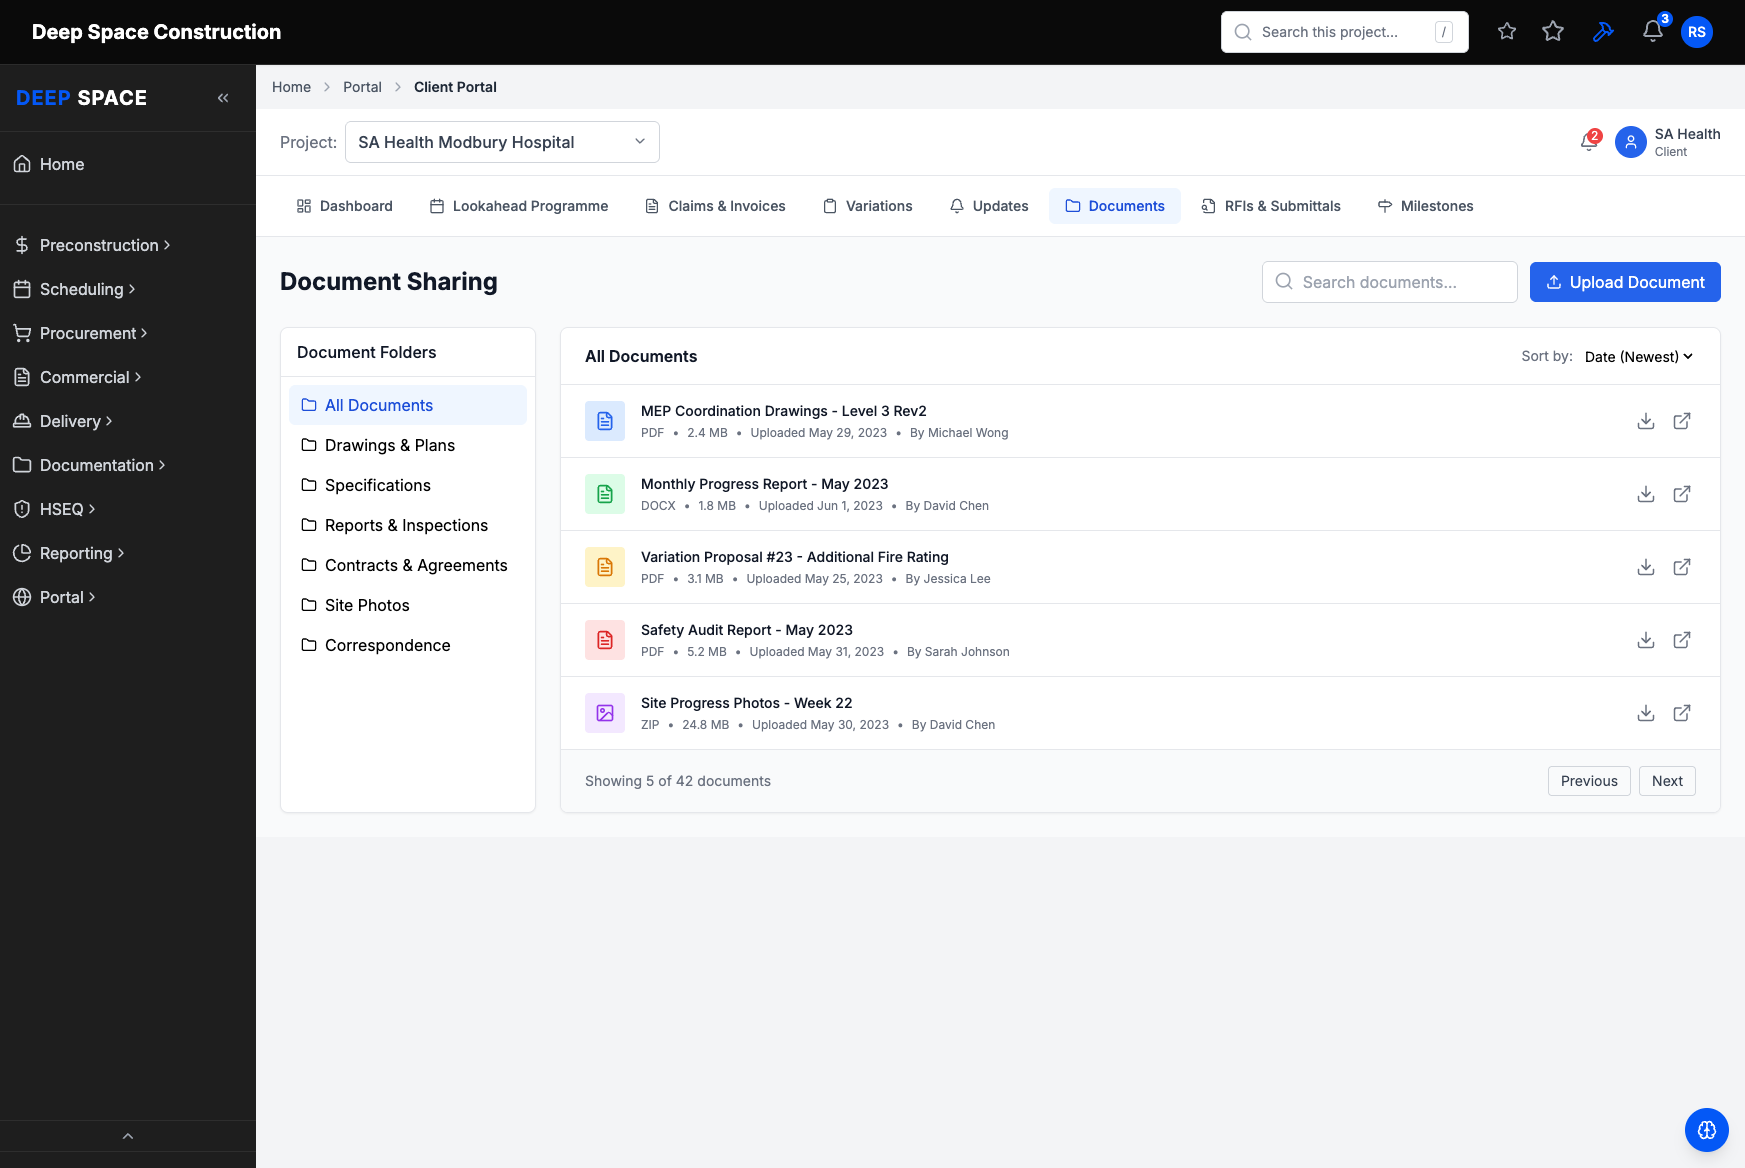Viewport: 1745px width, 1168px height.
Task: Open the floating help assistant button
Action: pos(1707,1130)
